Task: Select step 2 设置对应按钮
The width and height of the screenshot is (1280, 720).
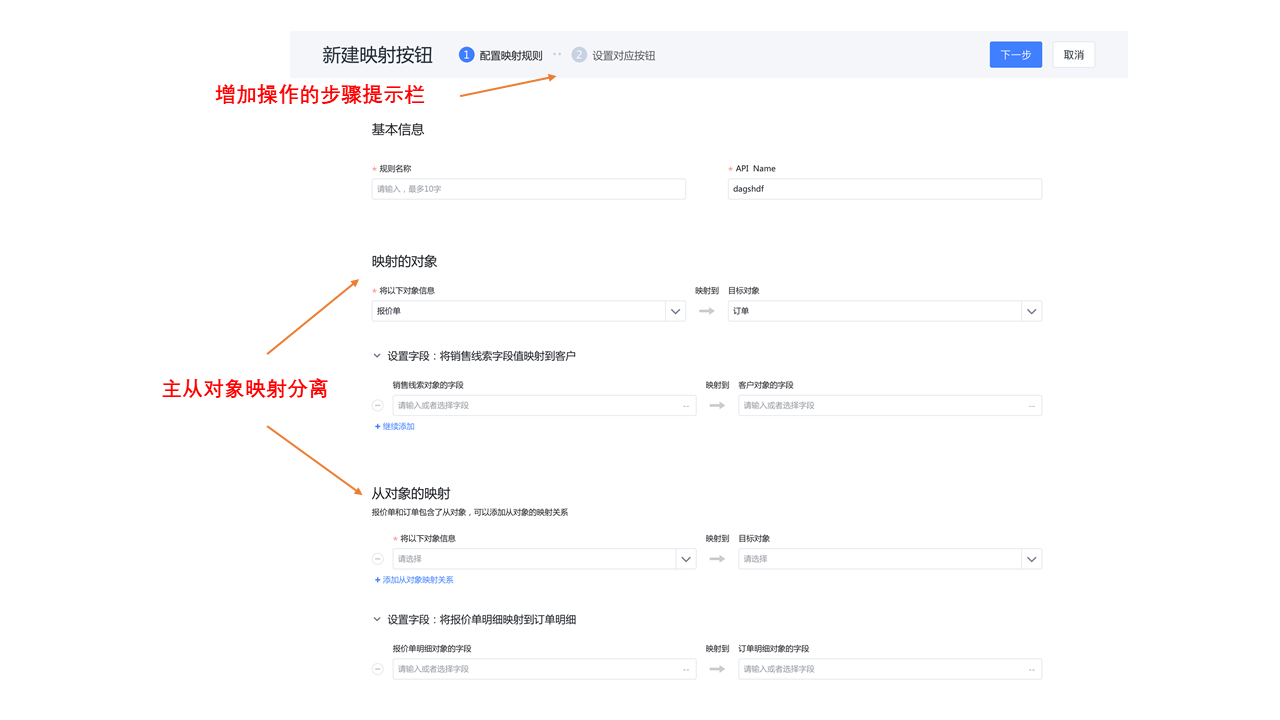Action: click(614, 55)
